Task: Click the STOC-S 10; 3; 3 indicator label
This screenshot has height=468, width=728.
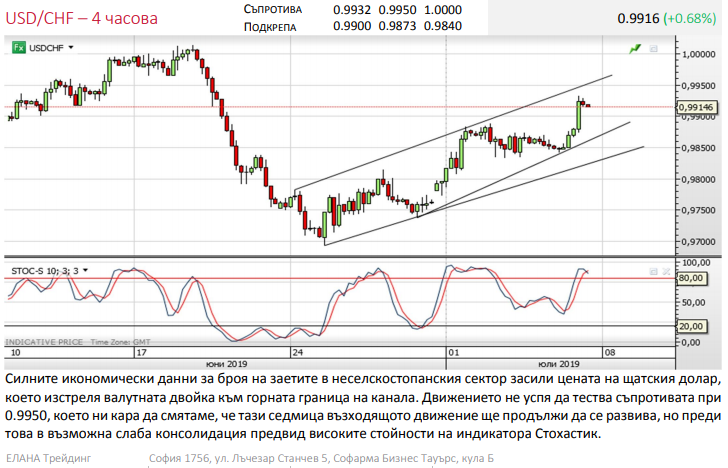Action: pyautogui.click(x=45, y=271)
